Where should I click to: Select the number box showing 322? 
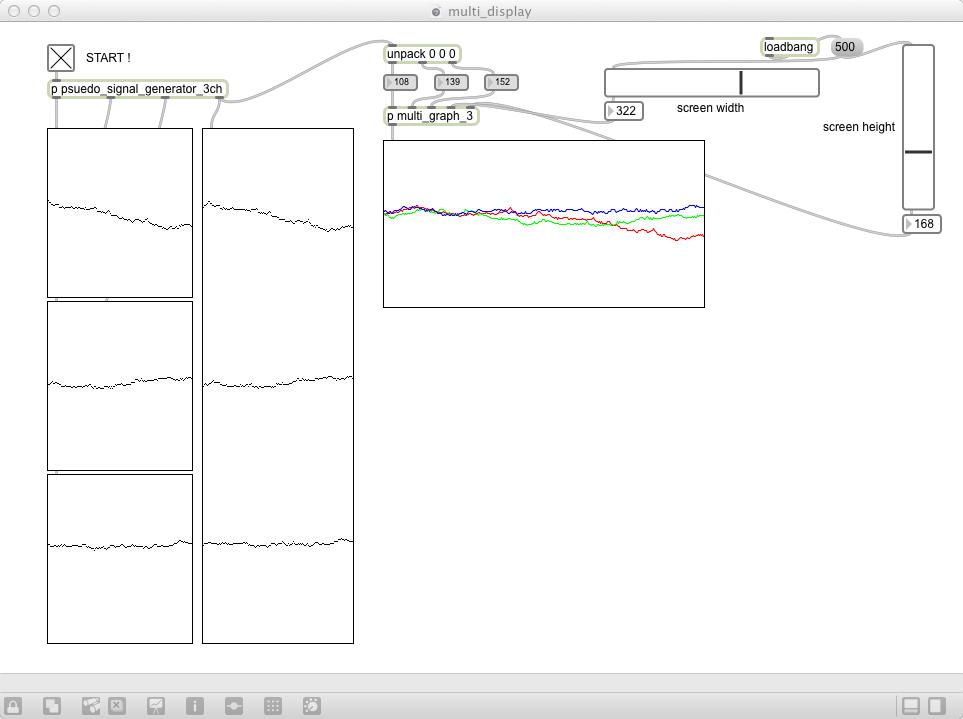[x=624, y=111]
